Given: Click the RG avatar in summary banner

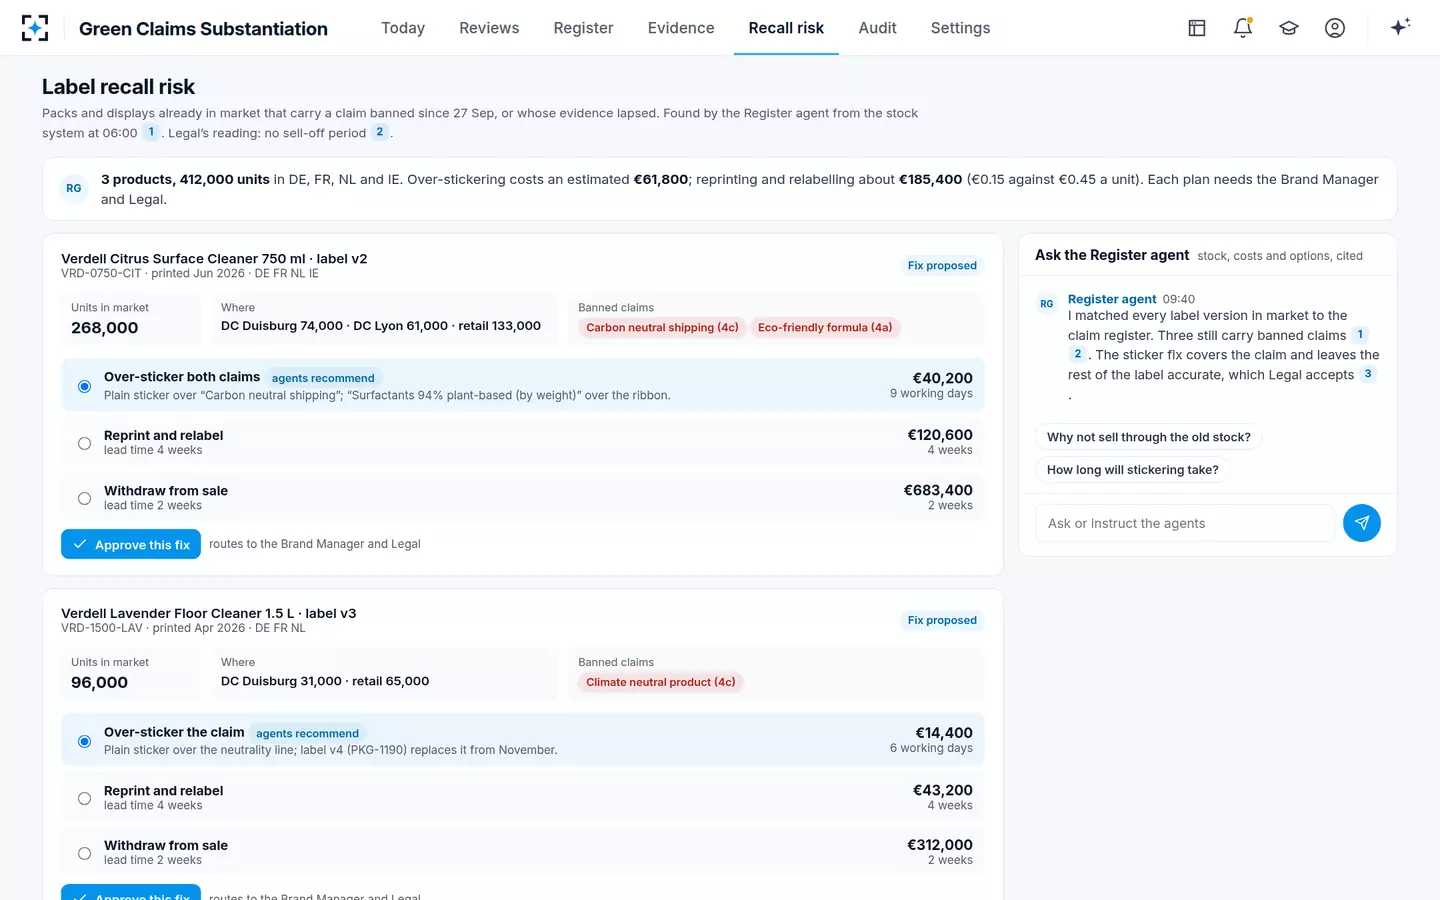Looking at the screenshot, I should (74, 189).
